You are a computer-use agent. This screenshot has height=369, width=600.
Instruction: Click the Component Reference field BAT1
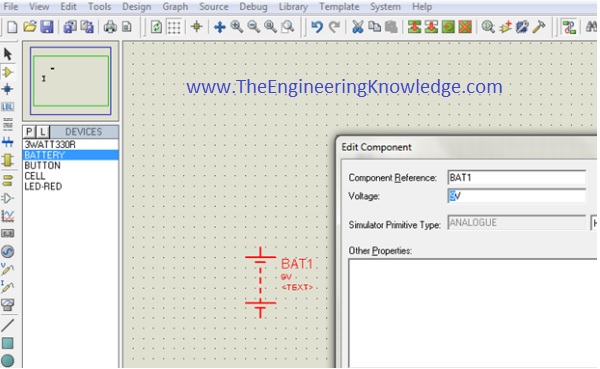(x=516, y=178)
